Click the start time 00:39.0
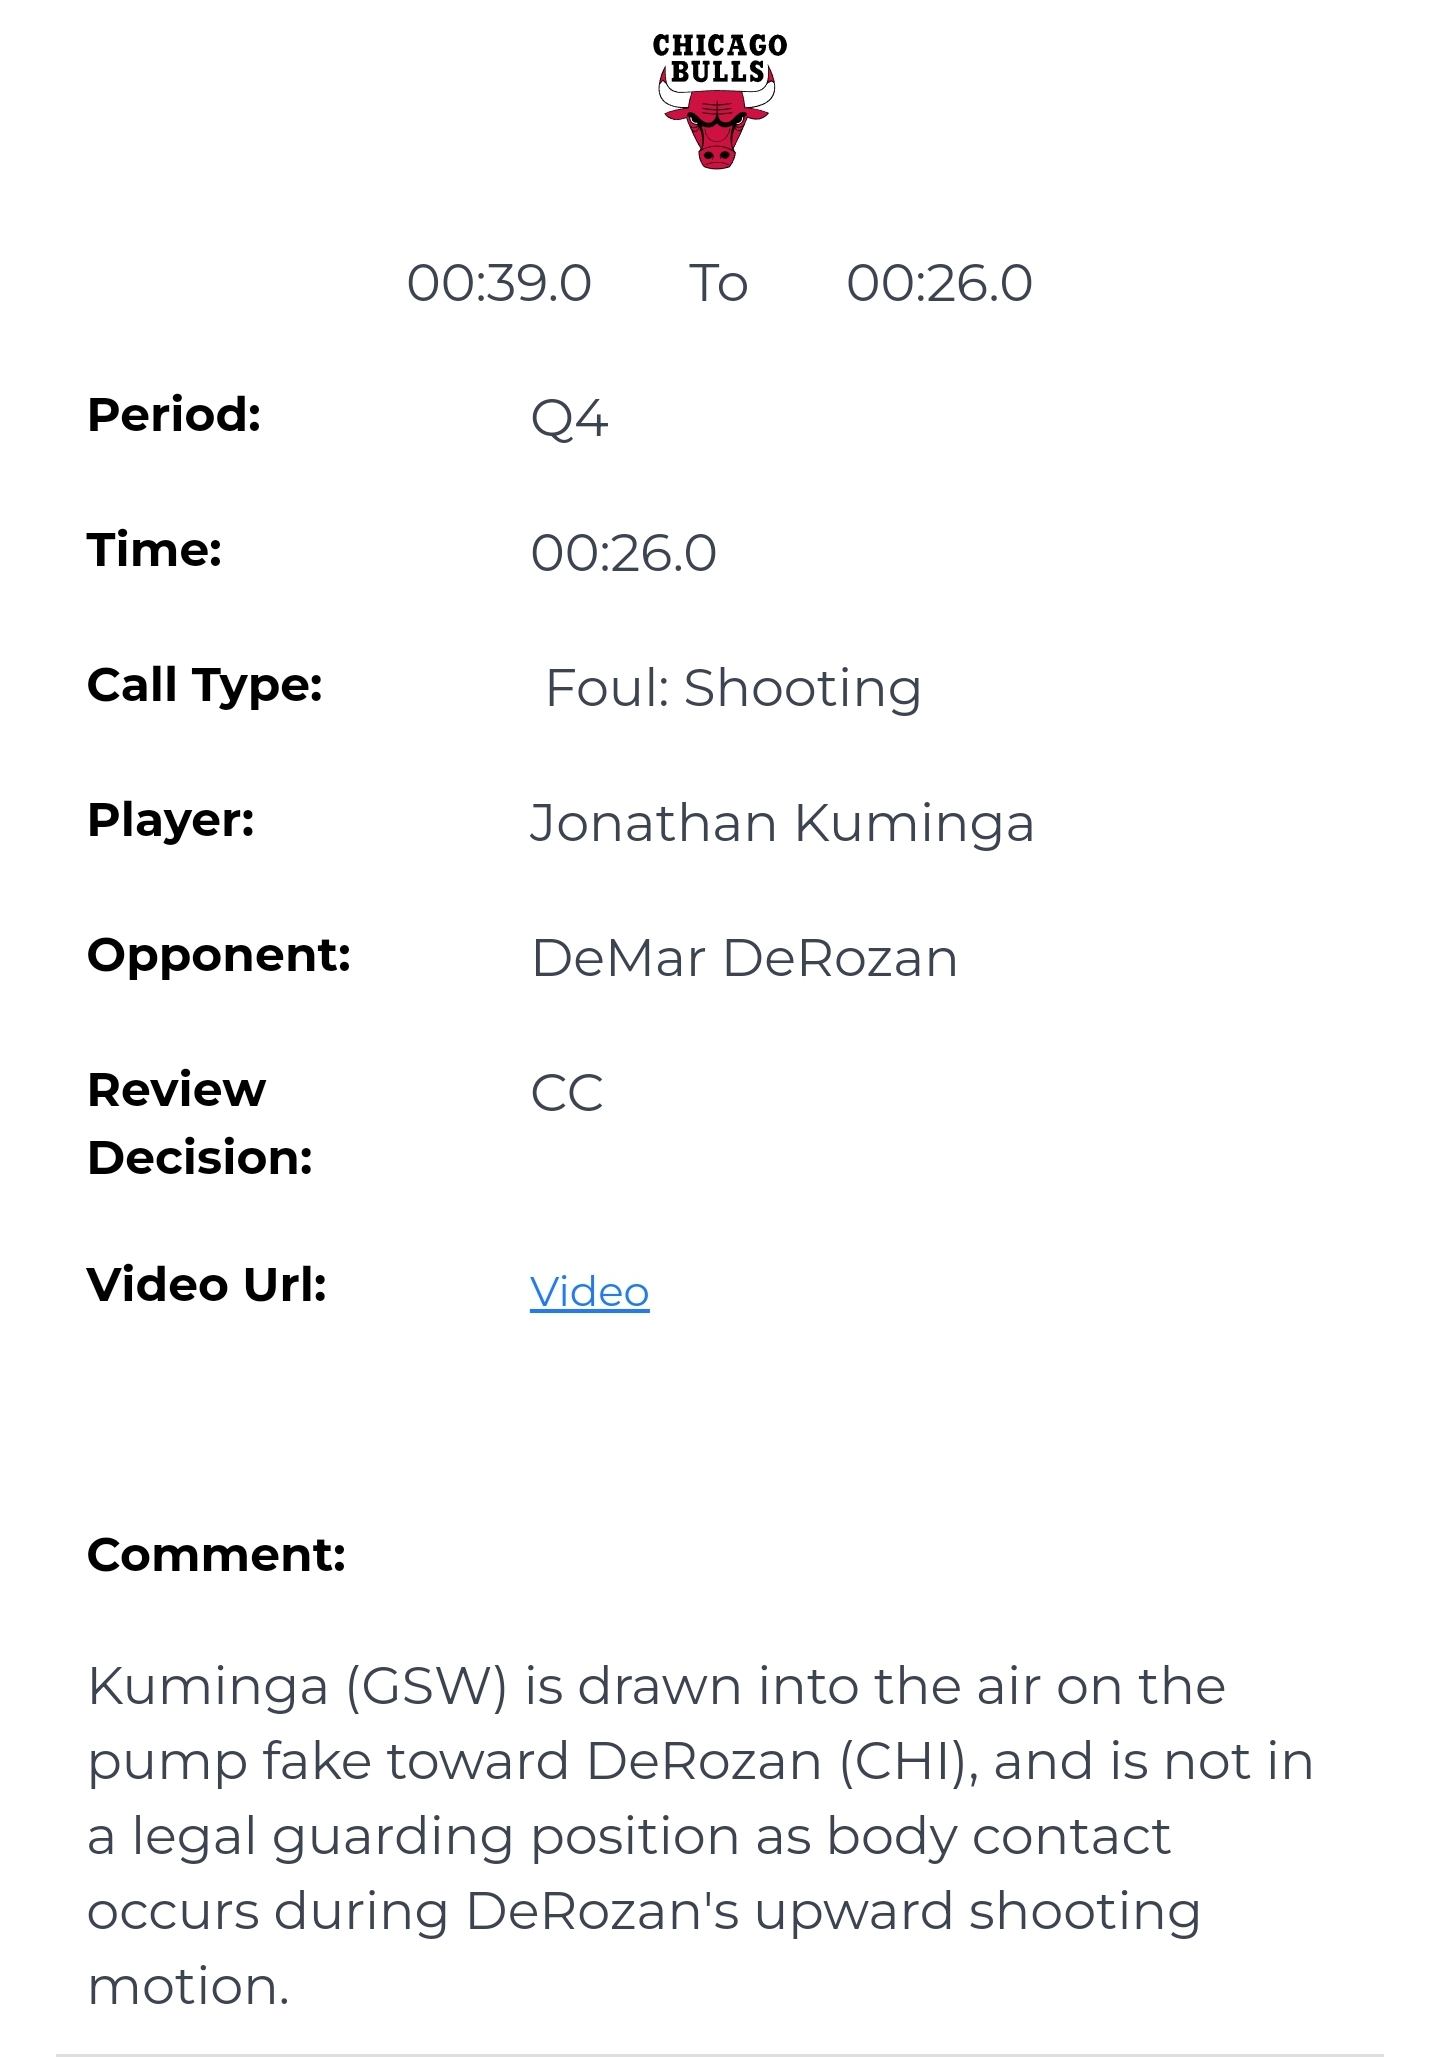Viewport: 1440px width, 2057px height. [499, 283]
